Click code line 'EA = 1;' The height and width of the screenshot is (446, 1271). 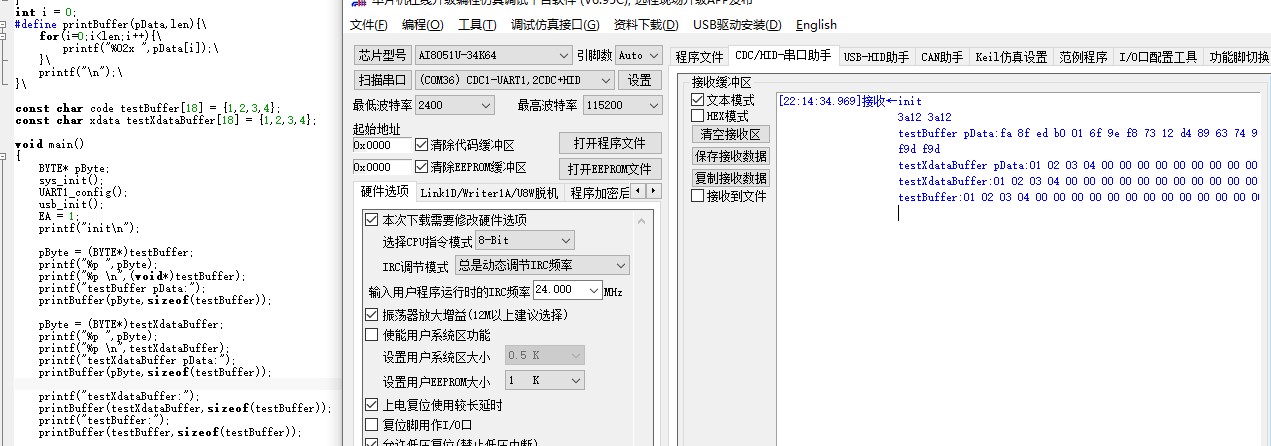pyautogui.click(x=59, y=216)
